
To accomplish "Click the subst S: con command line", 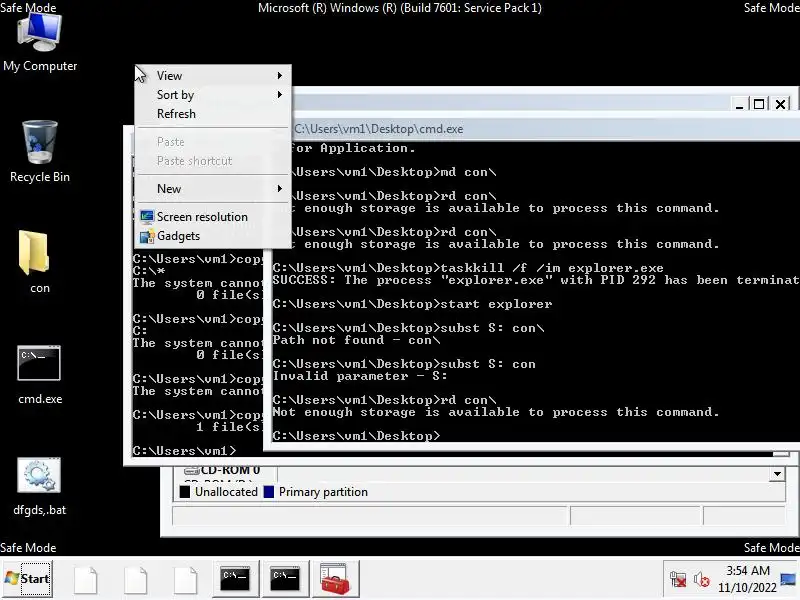I will (404, 364).
